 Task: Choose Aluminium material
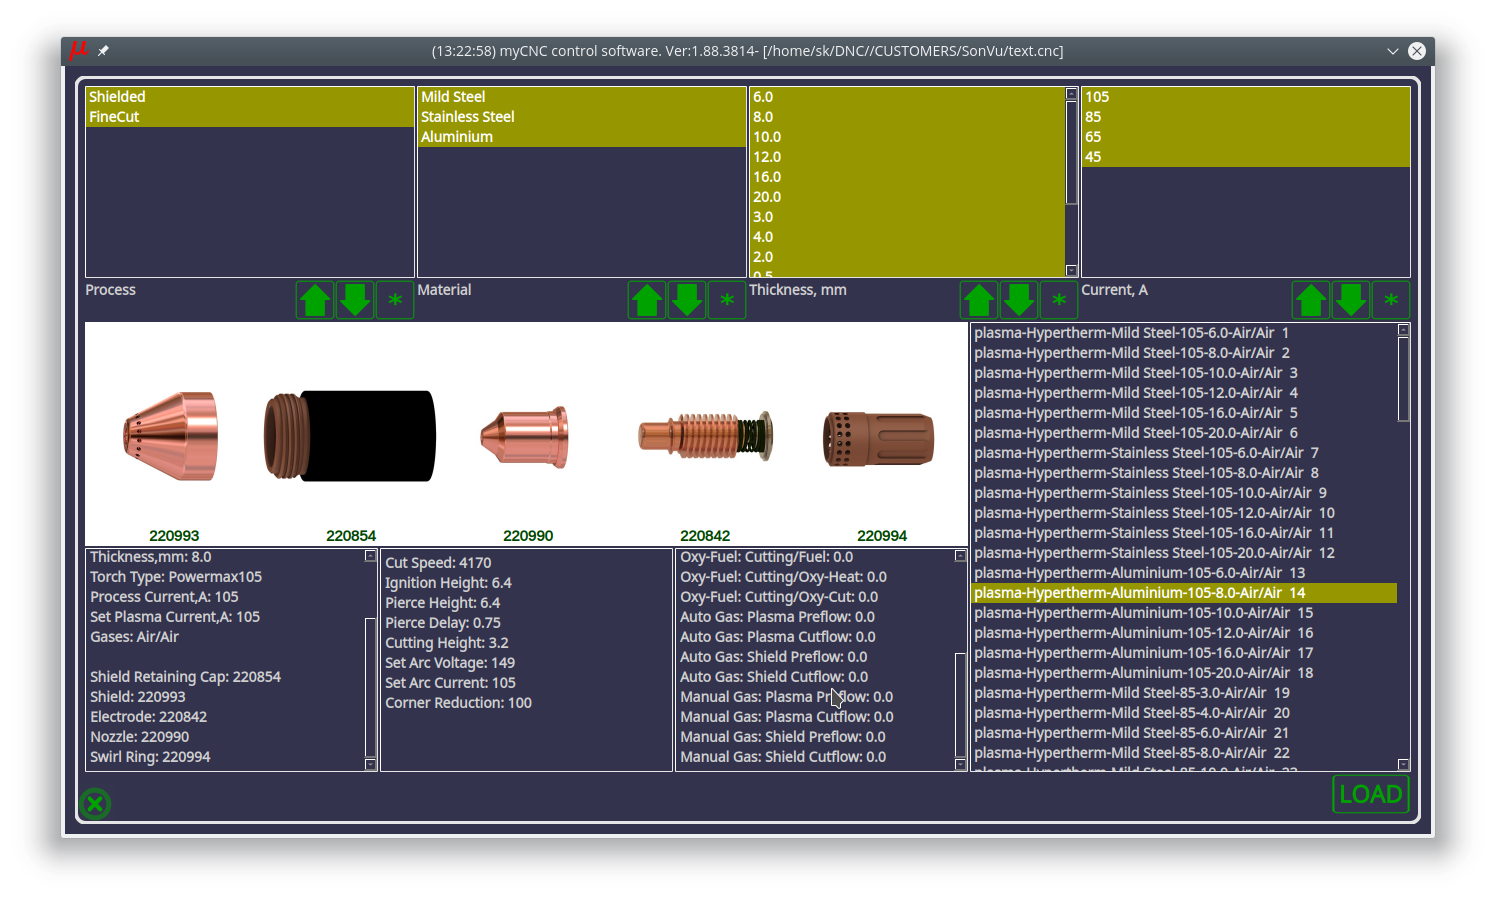[x=582, y=137]
